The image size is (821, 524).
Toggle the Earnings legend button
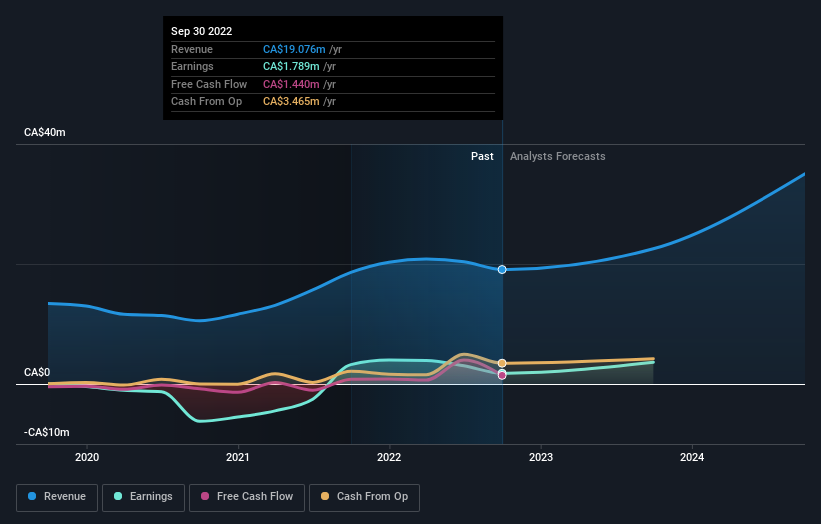(x=143, y=497)
